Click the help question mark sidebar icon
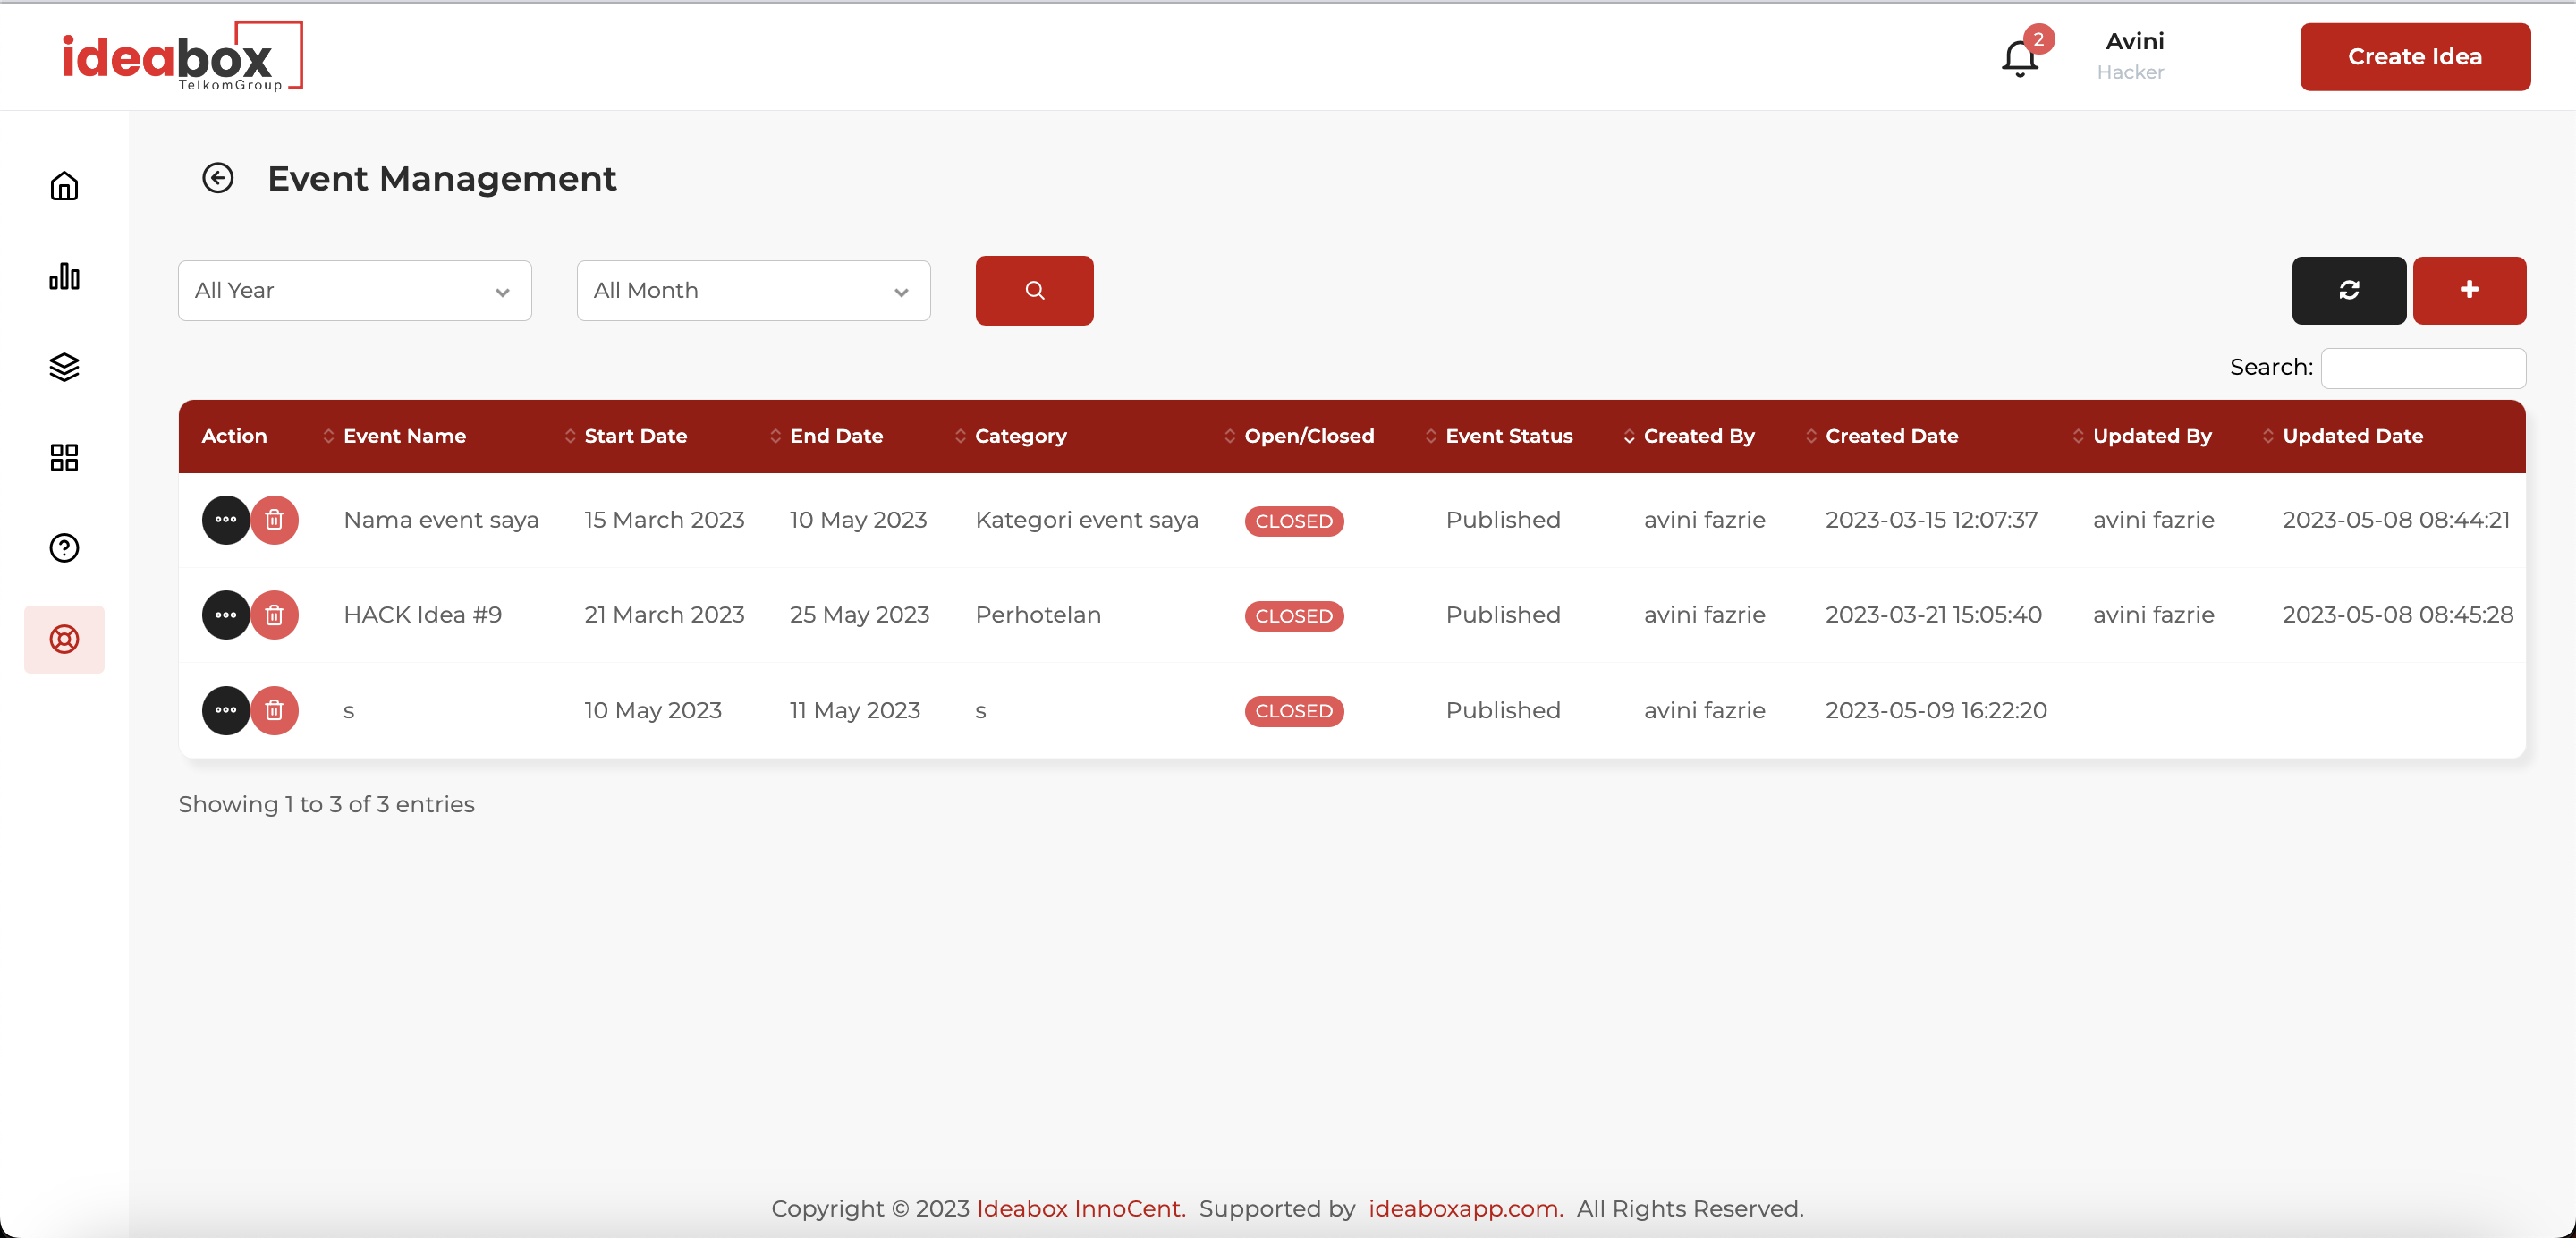This screenshot has width=2576, height=1238. (x=64, y=548)
